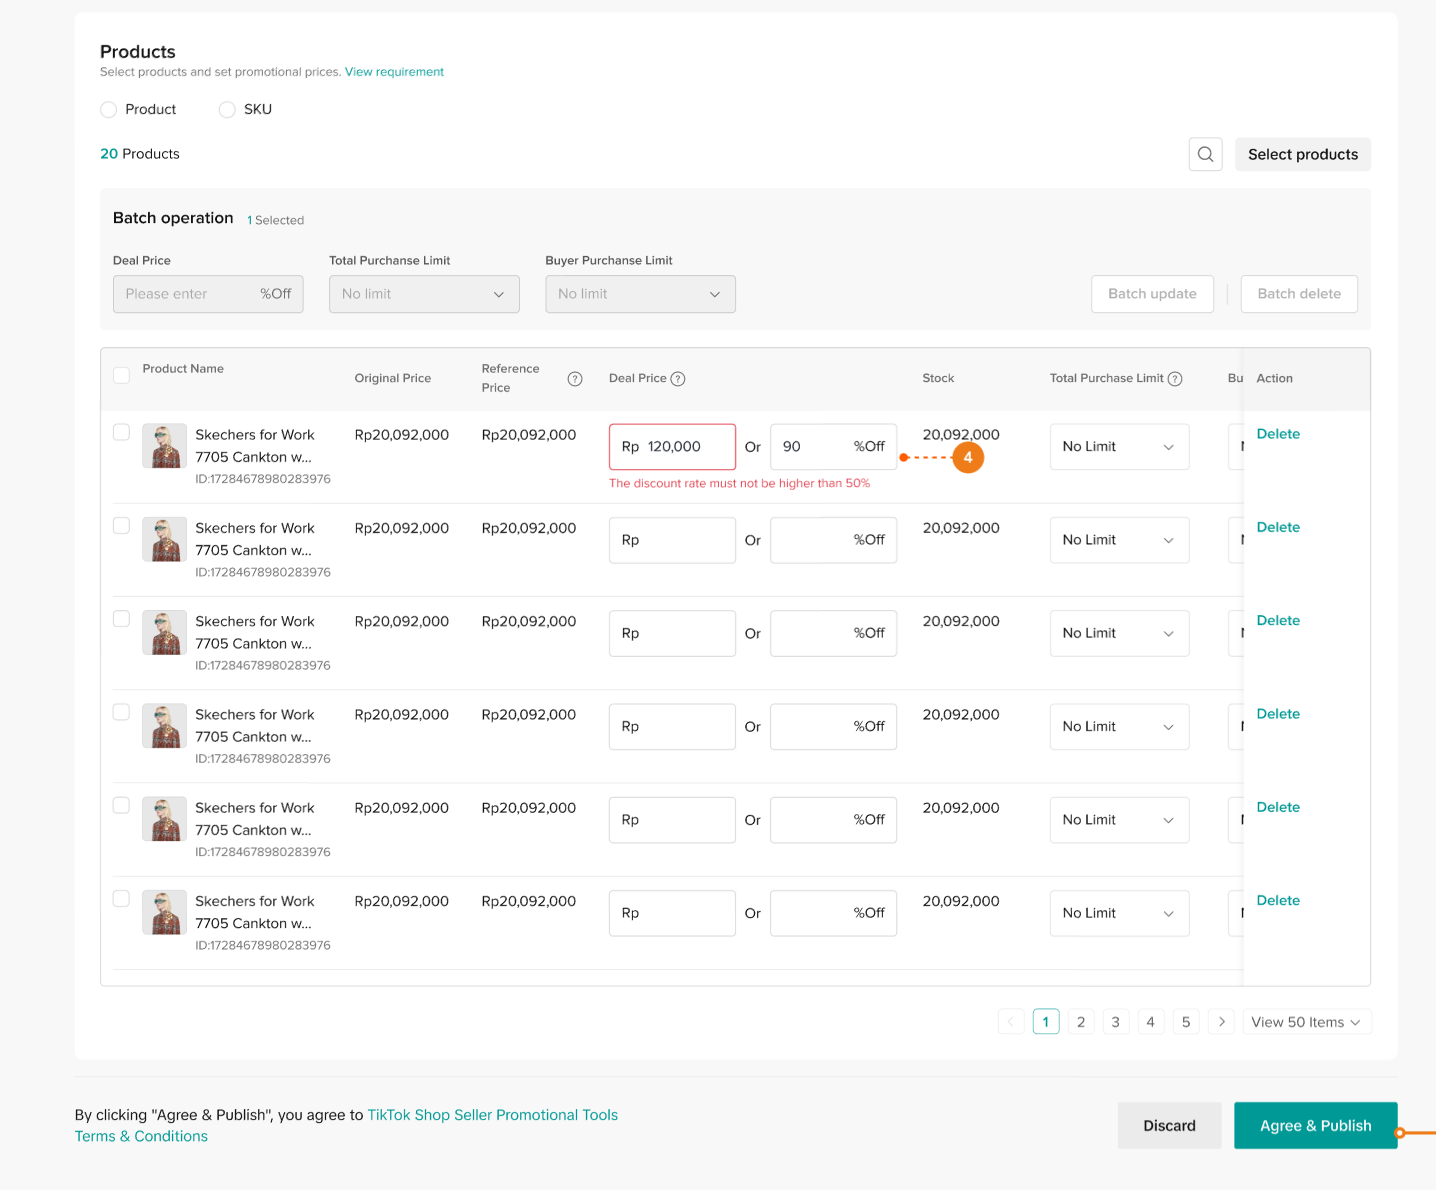This screenshot has width=1436, height=1190.
Task: Jump to page 5 in pagination
Action: pos(1186,1022)
